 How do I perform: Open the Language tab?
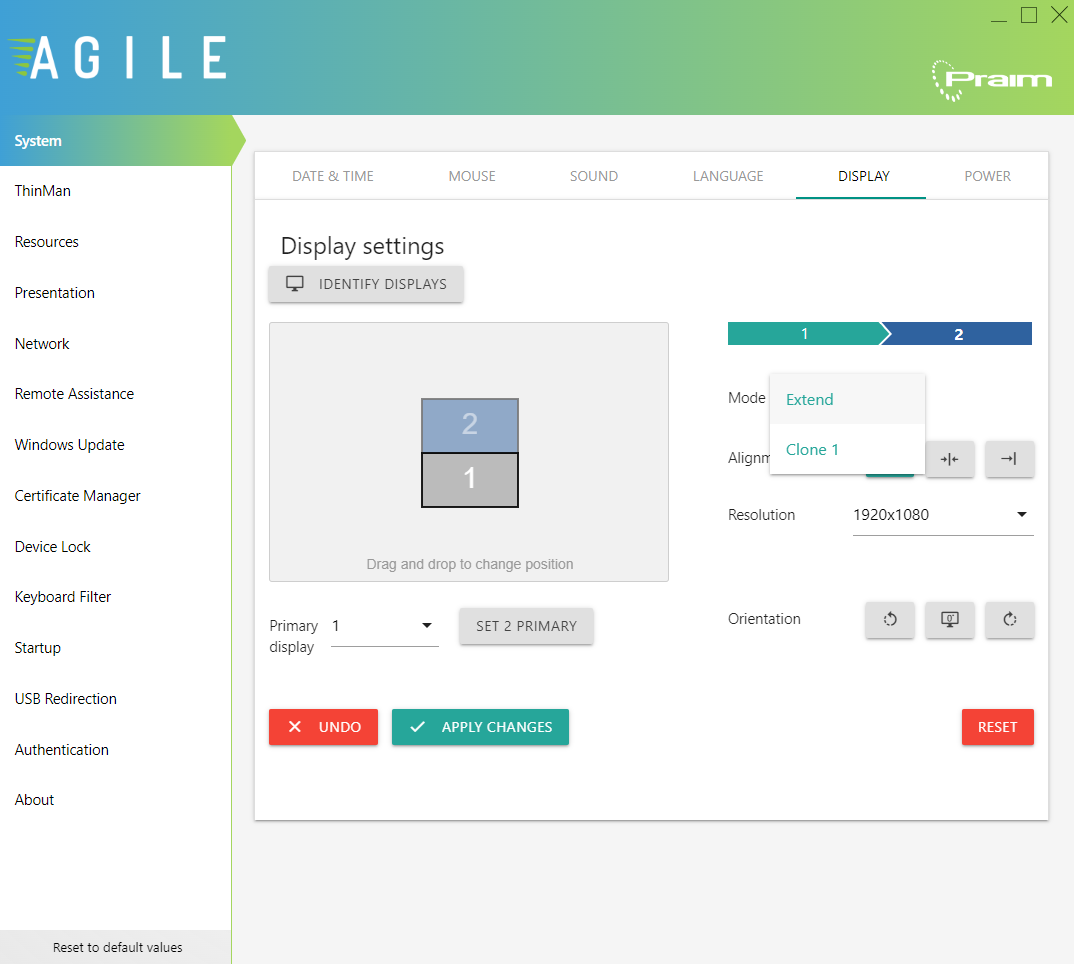tap(728, 176)
